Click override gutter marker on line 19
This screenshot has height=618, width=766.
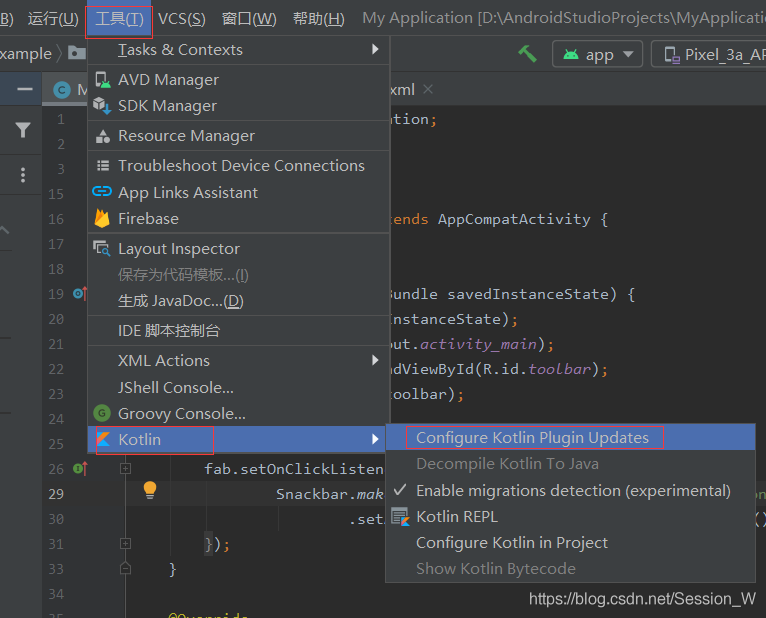80,294
